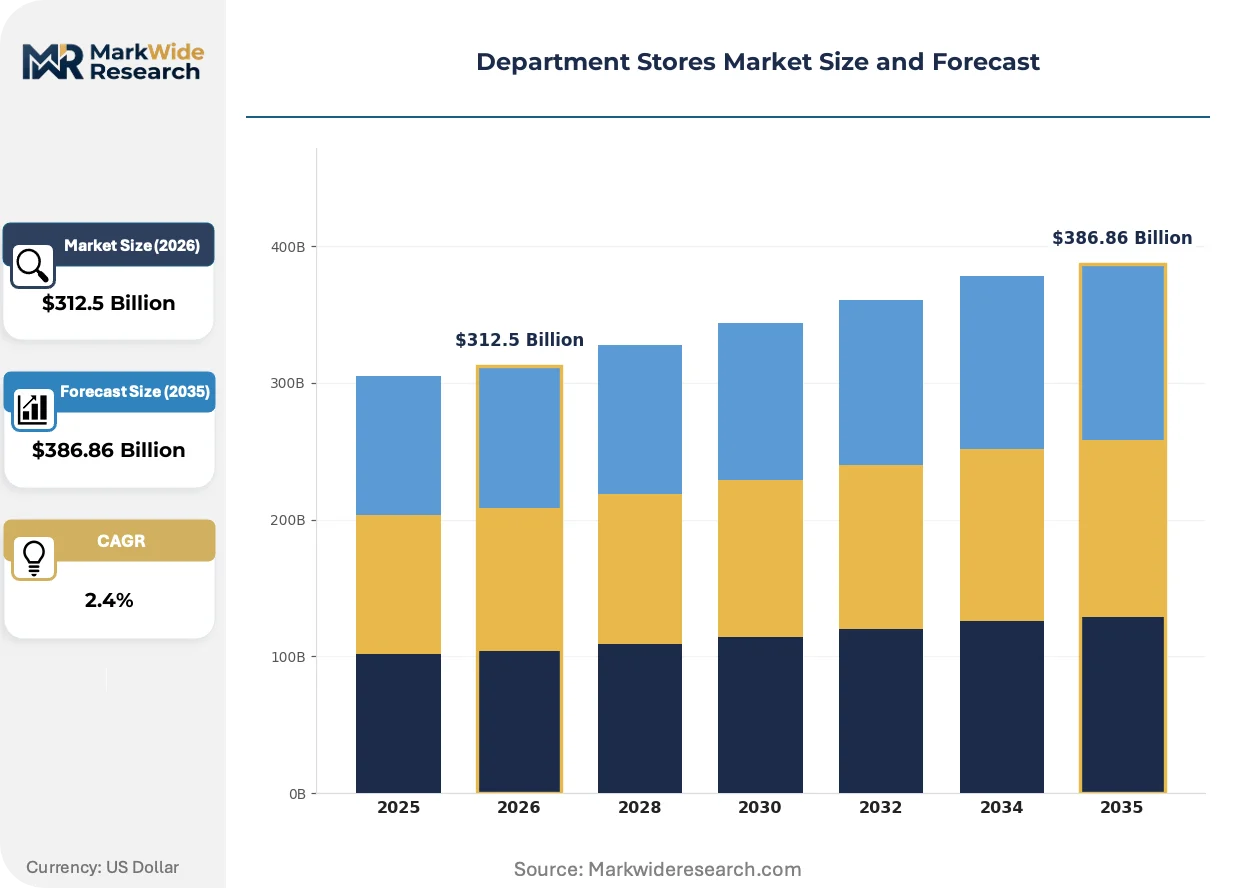This screenshot has height=888, width=1257.
Task: Click the yellow segment of the 2035 bar
Action: click(x=1122, y=529)
